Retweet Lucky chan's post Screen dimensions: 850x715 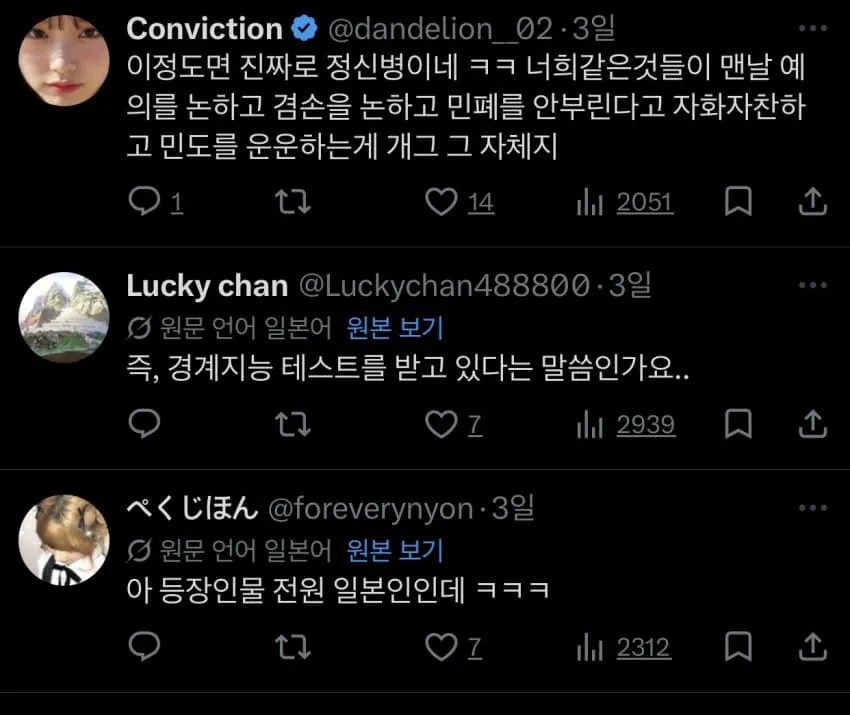point(293,425)
